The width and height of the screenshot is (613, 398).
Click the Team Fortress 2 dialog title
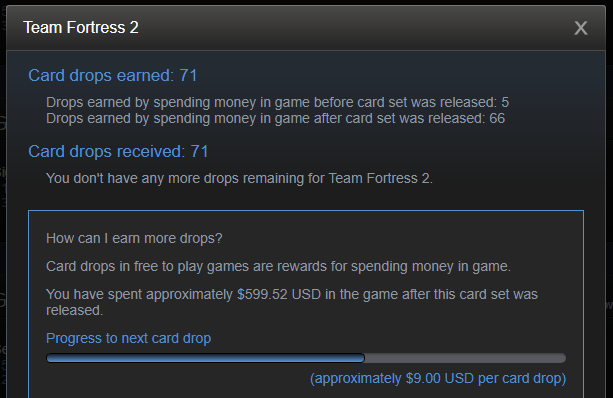81,28
